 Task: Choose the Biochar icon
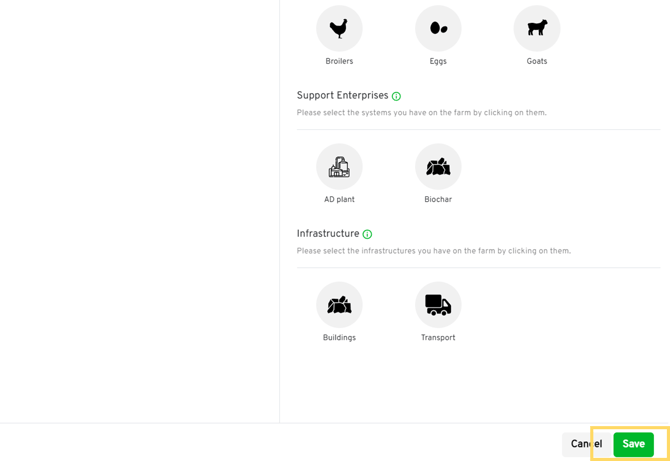coord(438,167)
